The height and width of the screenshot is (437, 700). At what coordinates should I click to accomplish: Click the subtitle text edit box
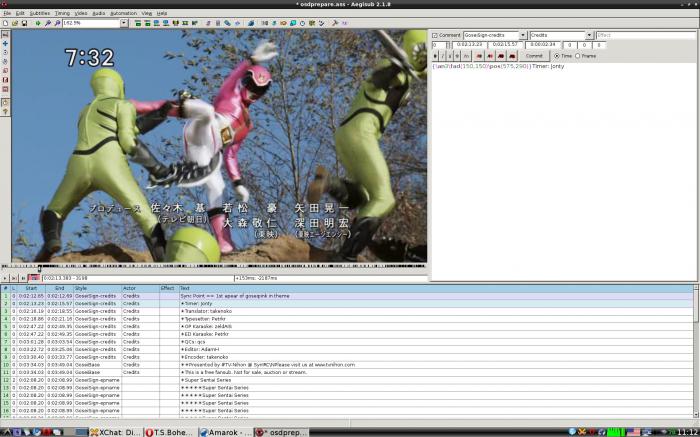click(563, 172)
